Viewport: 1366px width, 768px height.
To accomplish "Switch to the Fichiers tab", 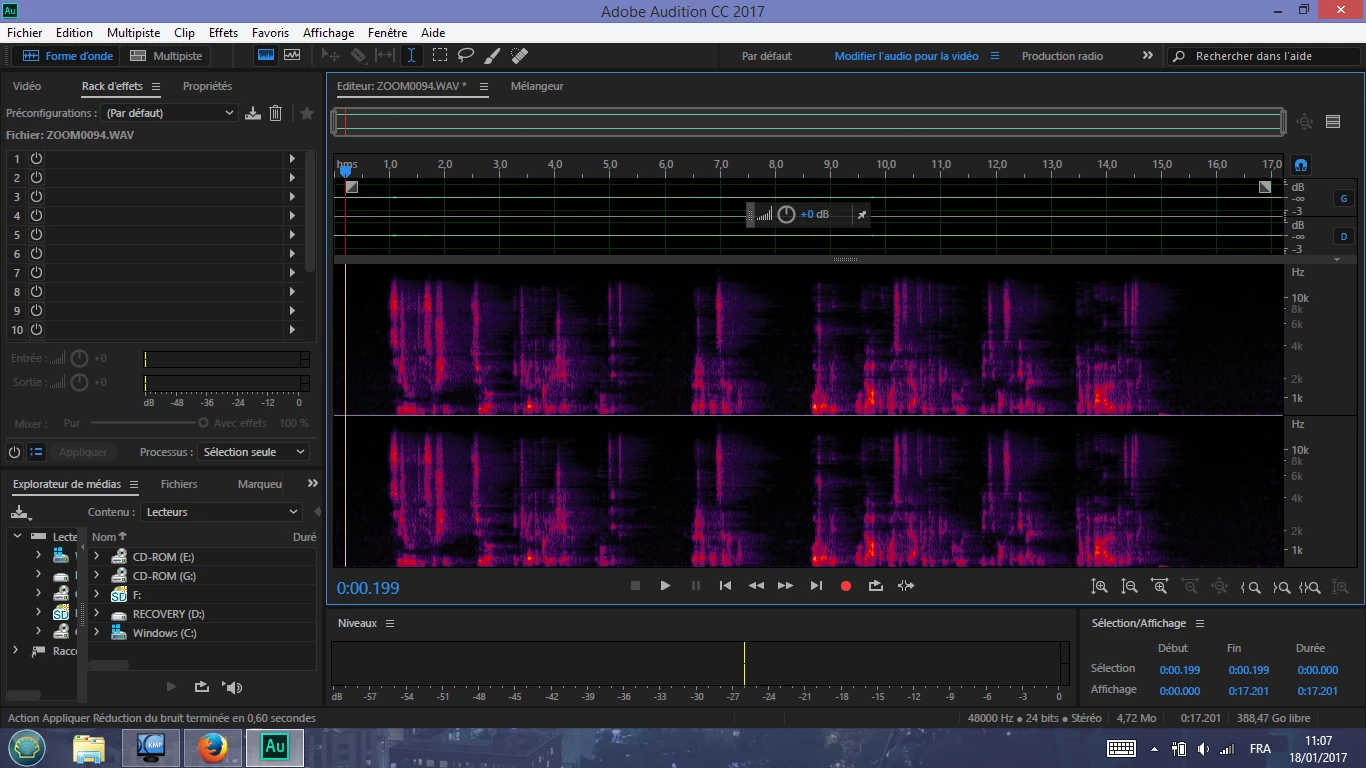I will 179,484.
